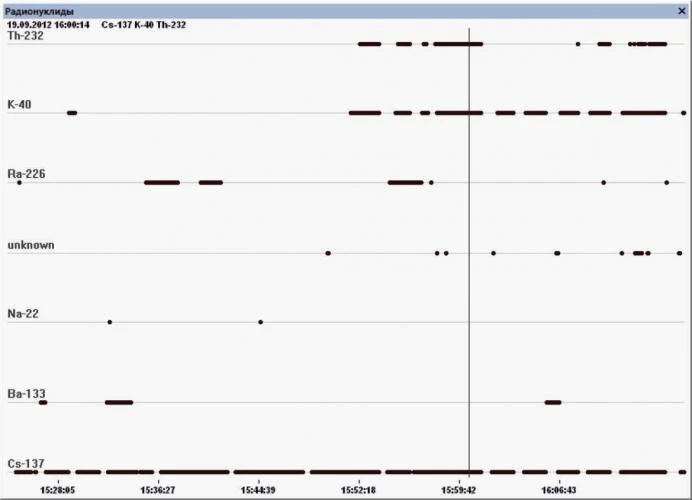
Task: Select the 15:52:18 time axis tick
Action: click(358, 490)
